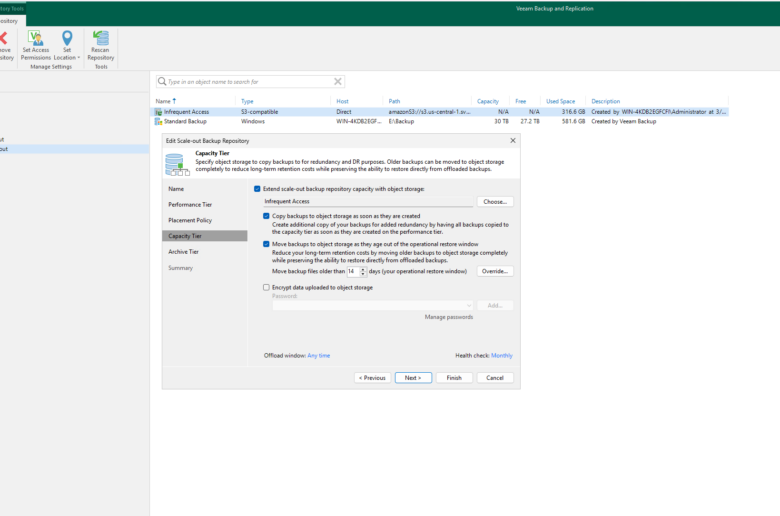This screenshot has width=780, height=516.
Task: Select the Capacity Tier step
Action: tap(204, 236)
